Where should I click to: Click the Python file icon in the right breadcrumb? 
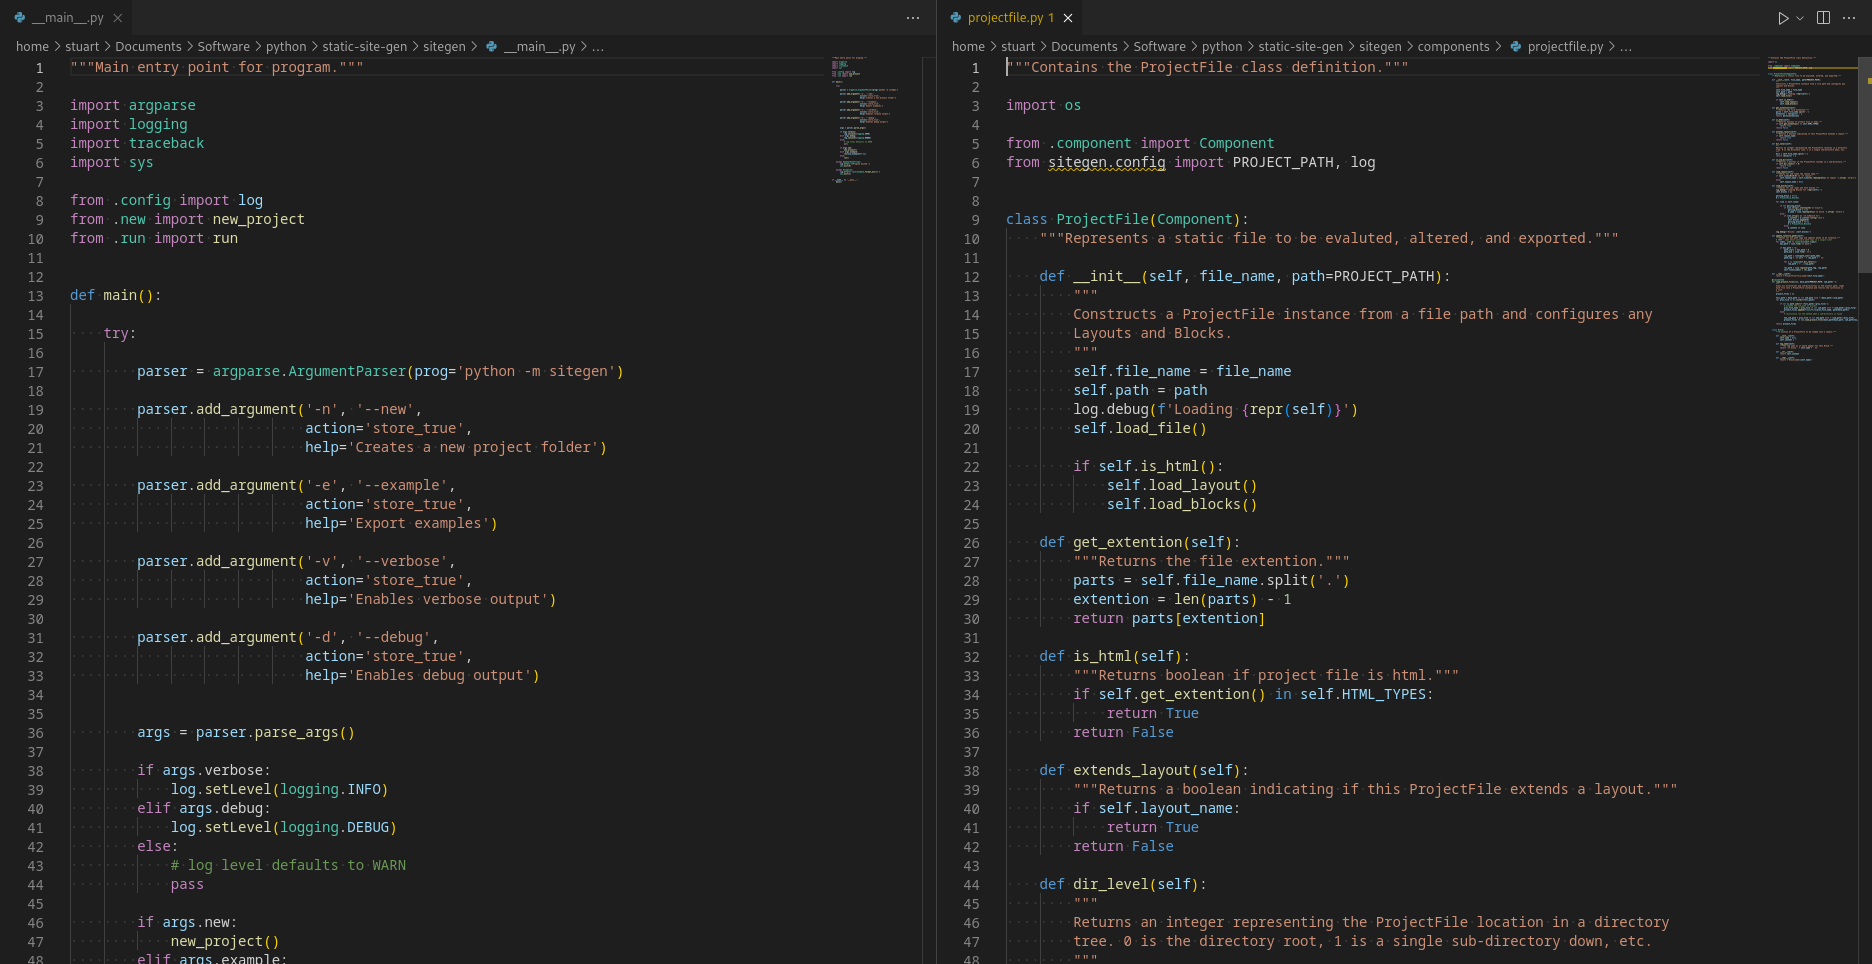pos(1516,47)
